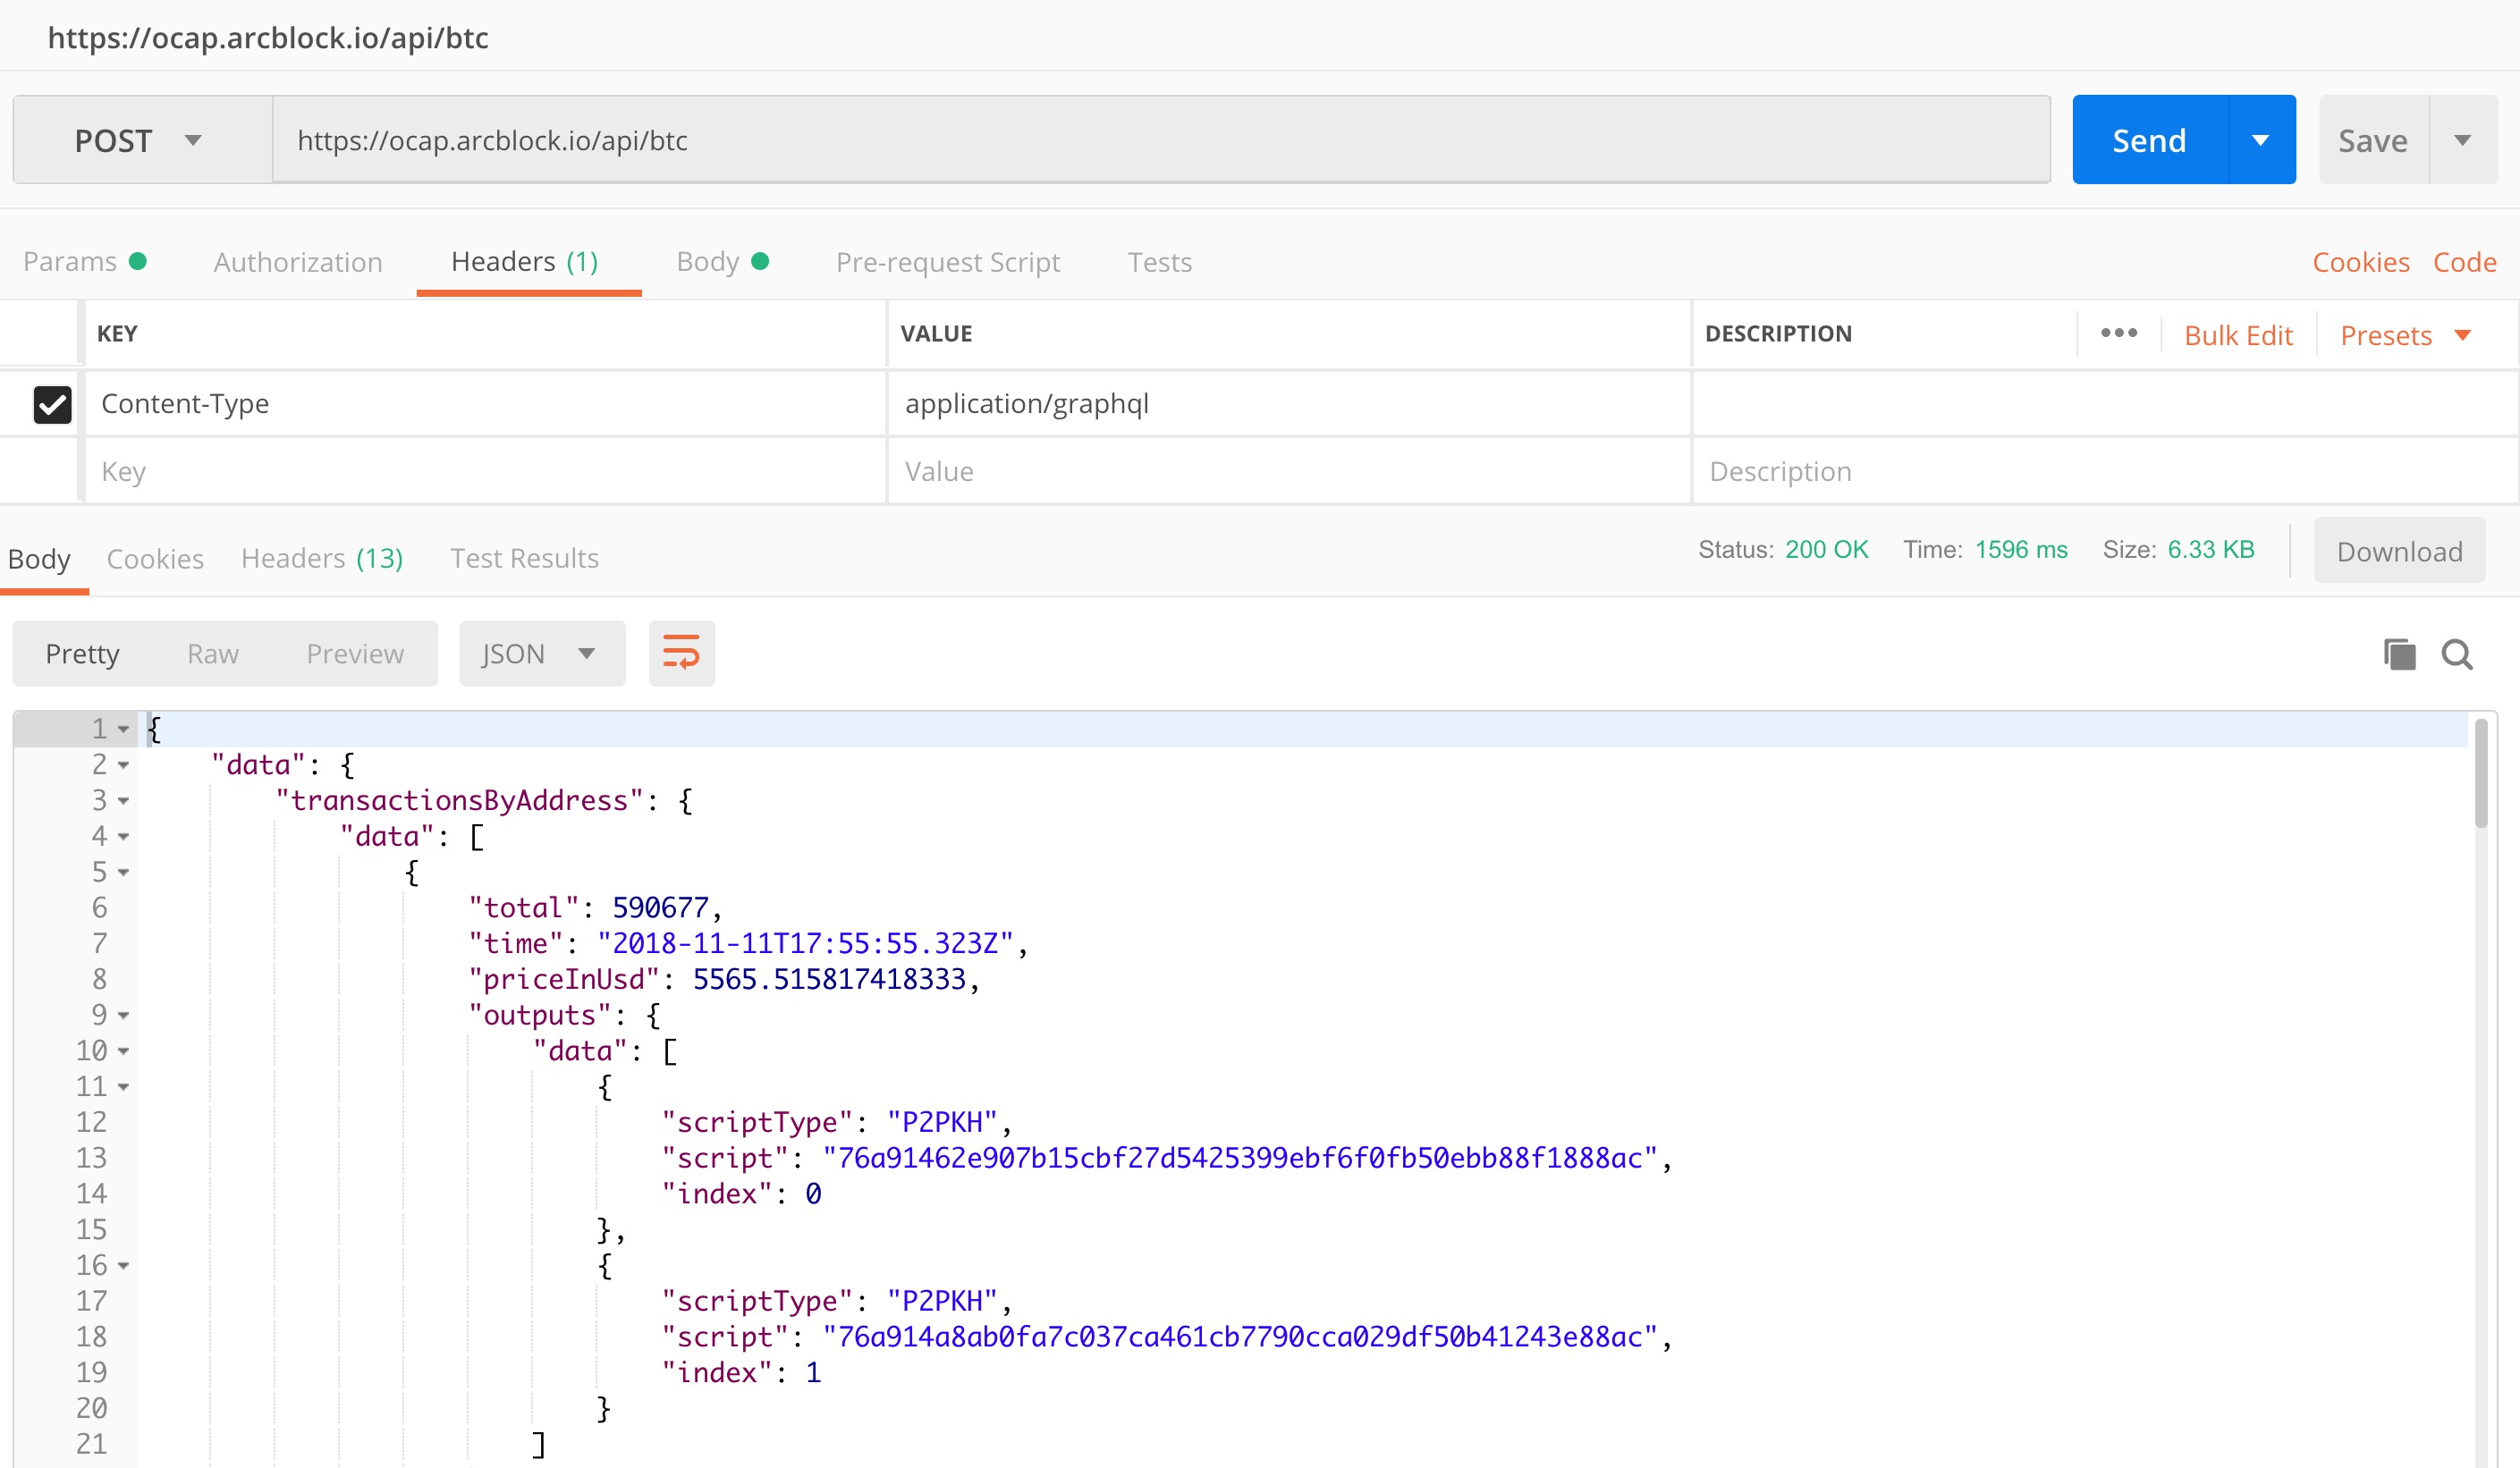The height and width of the screenshot is (1468, 2520).
Task: Open the Pre-request Script tab
Action: pyautogui.click(x=948, y=262)
